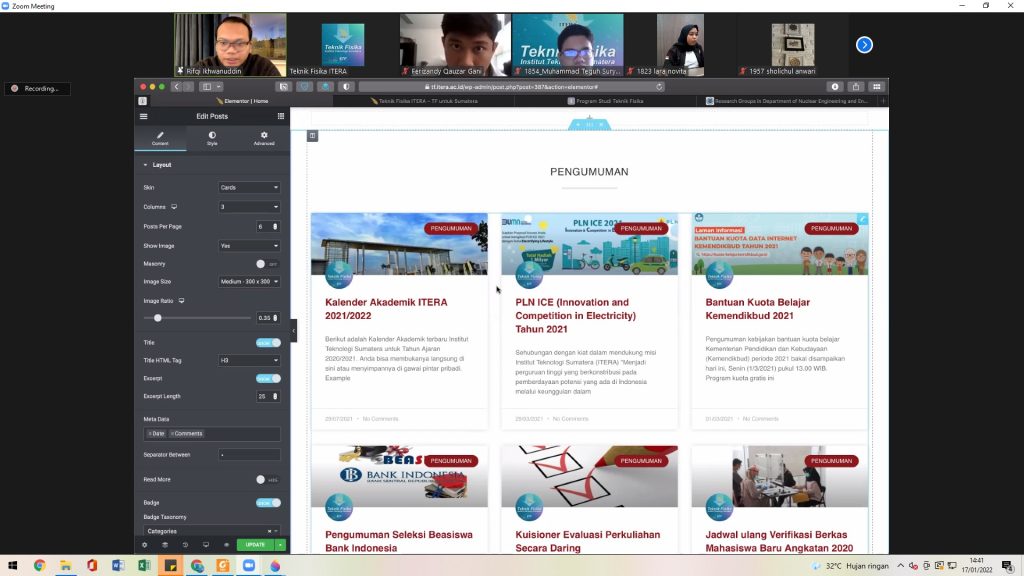Open the widgets grid panel icon
The width and height of the screenshot is (1024, 576).
click(281, 116)
